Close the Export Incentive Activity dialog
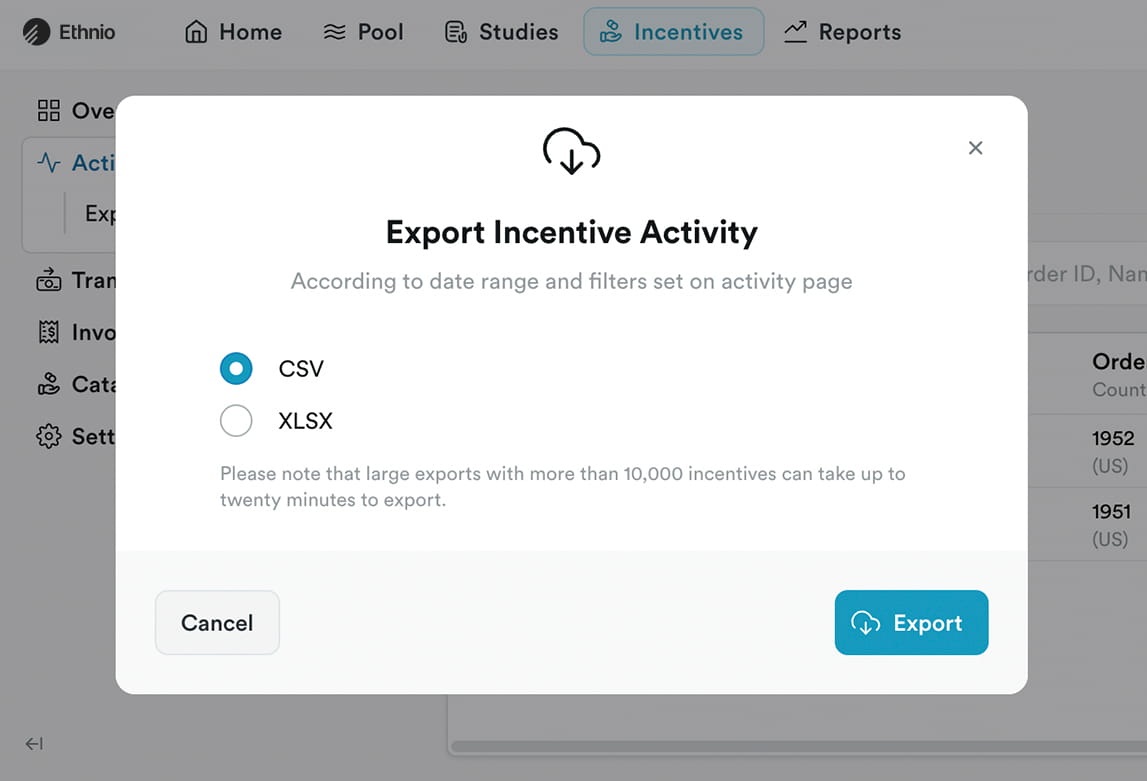This screenshot has width=1147, height=781. pyautogui.click(x=975, y=148)
